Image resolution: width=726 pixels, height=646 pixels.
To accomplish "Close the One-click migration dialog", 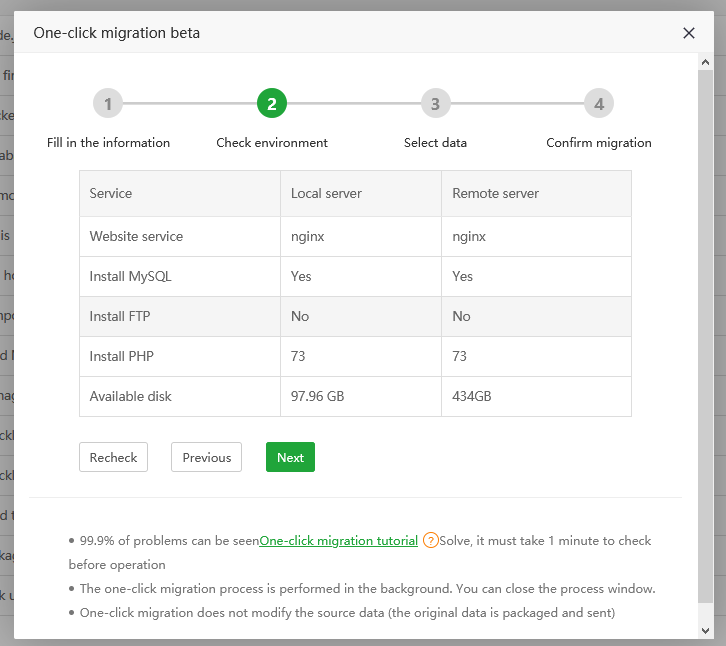I will click(x=688, y=33).
